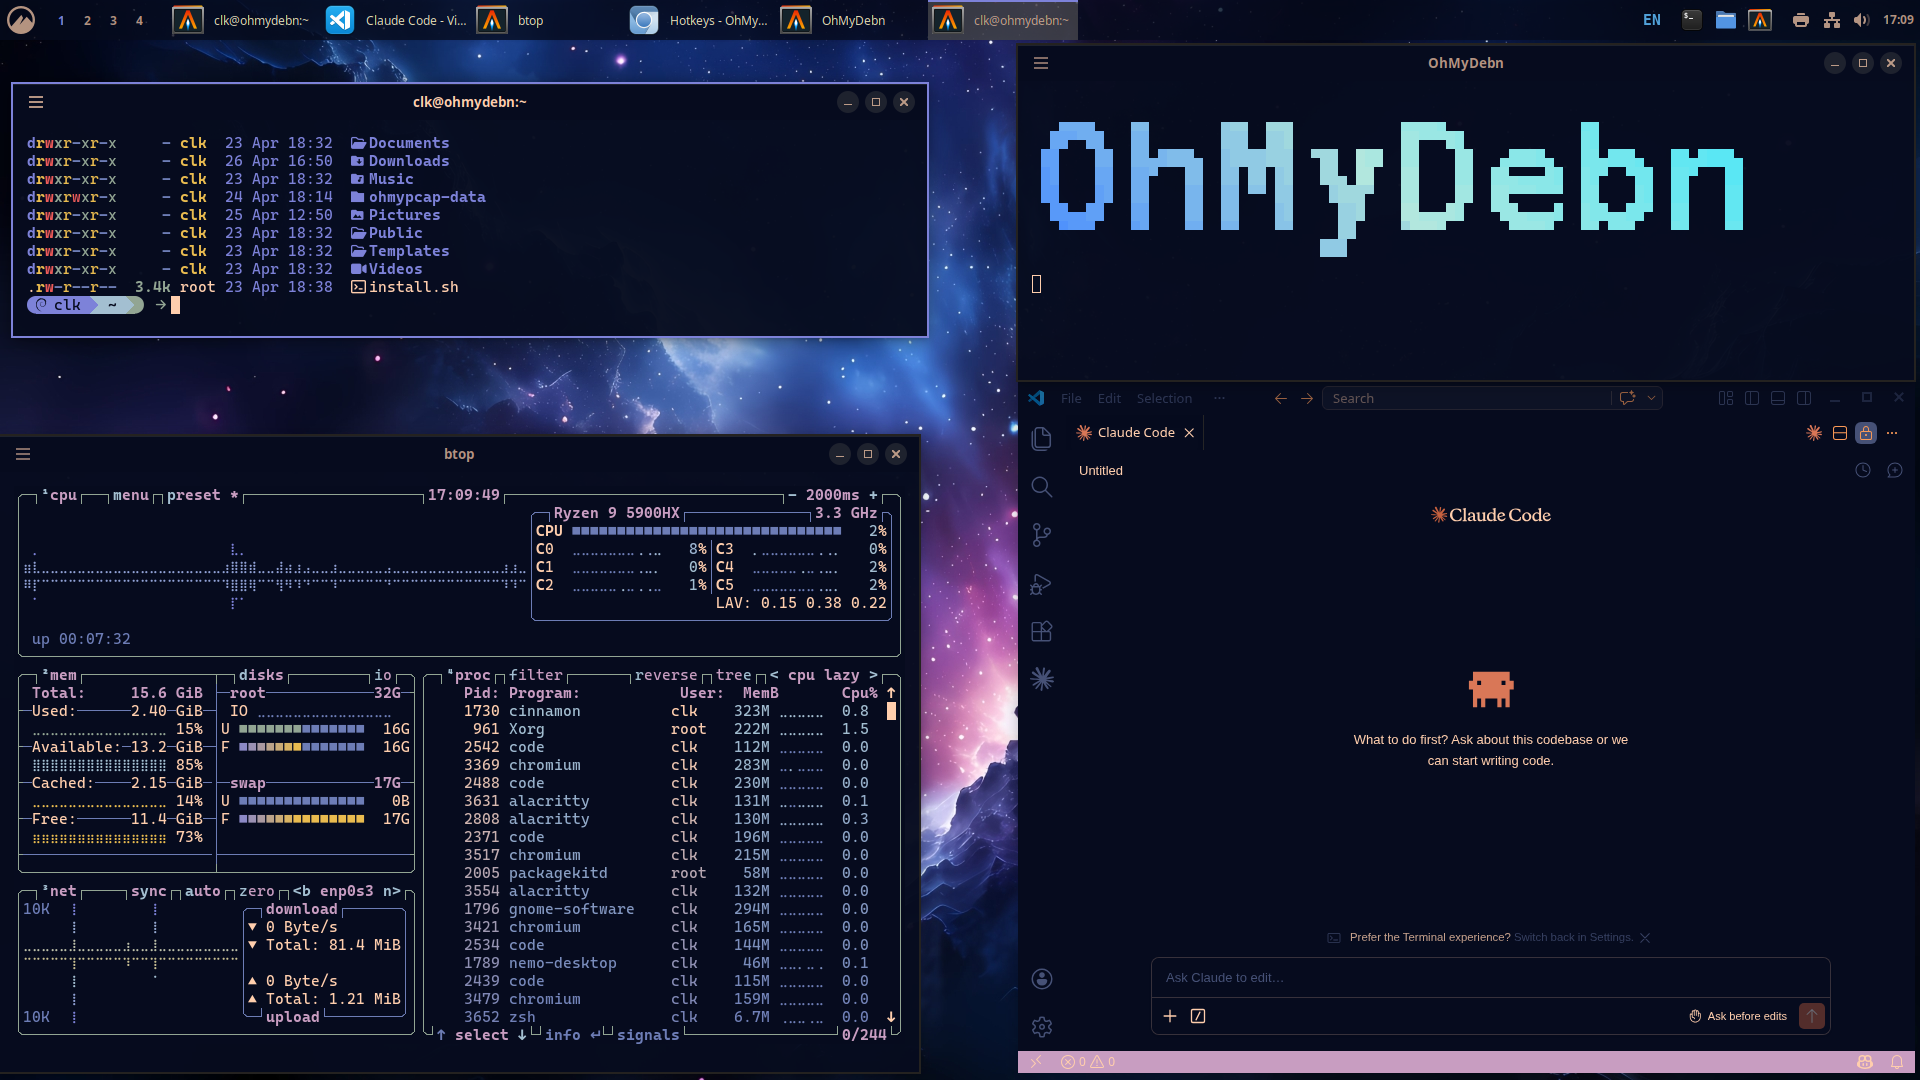Click the signals option in btop
The image size is (1920, 1080).
648,1035
